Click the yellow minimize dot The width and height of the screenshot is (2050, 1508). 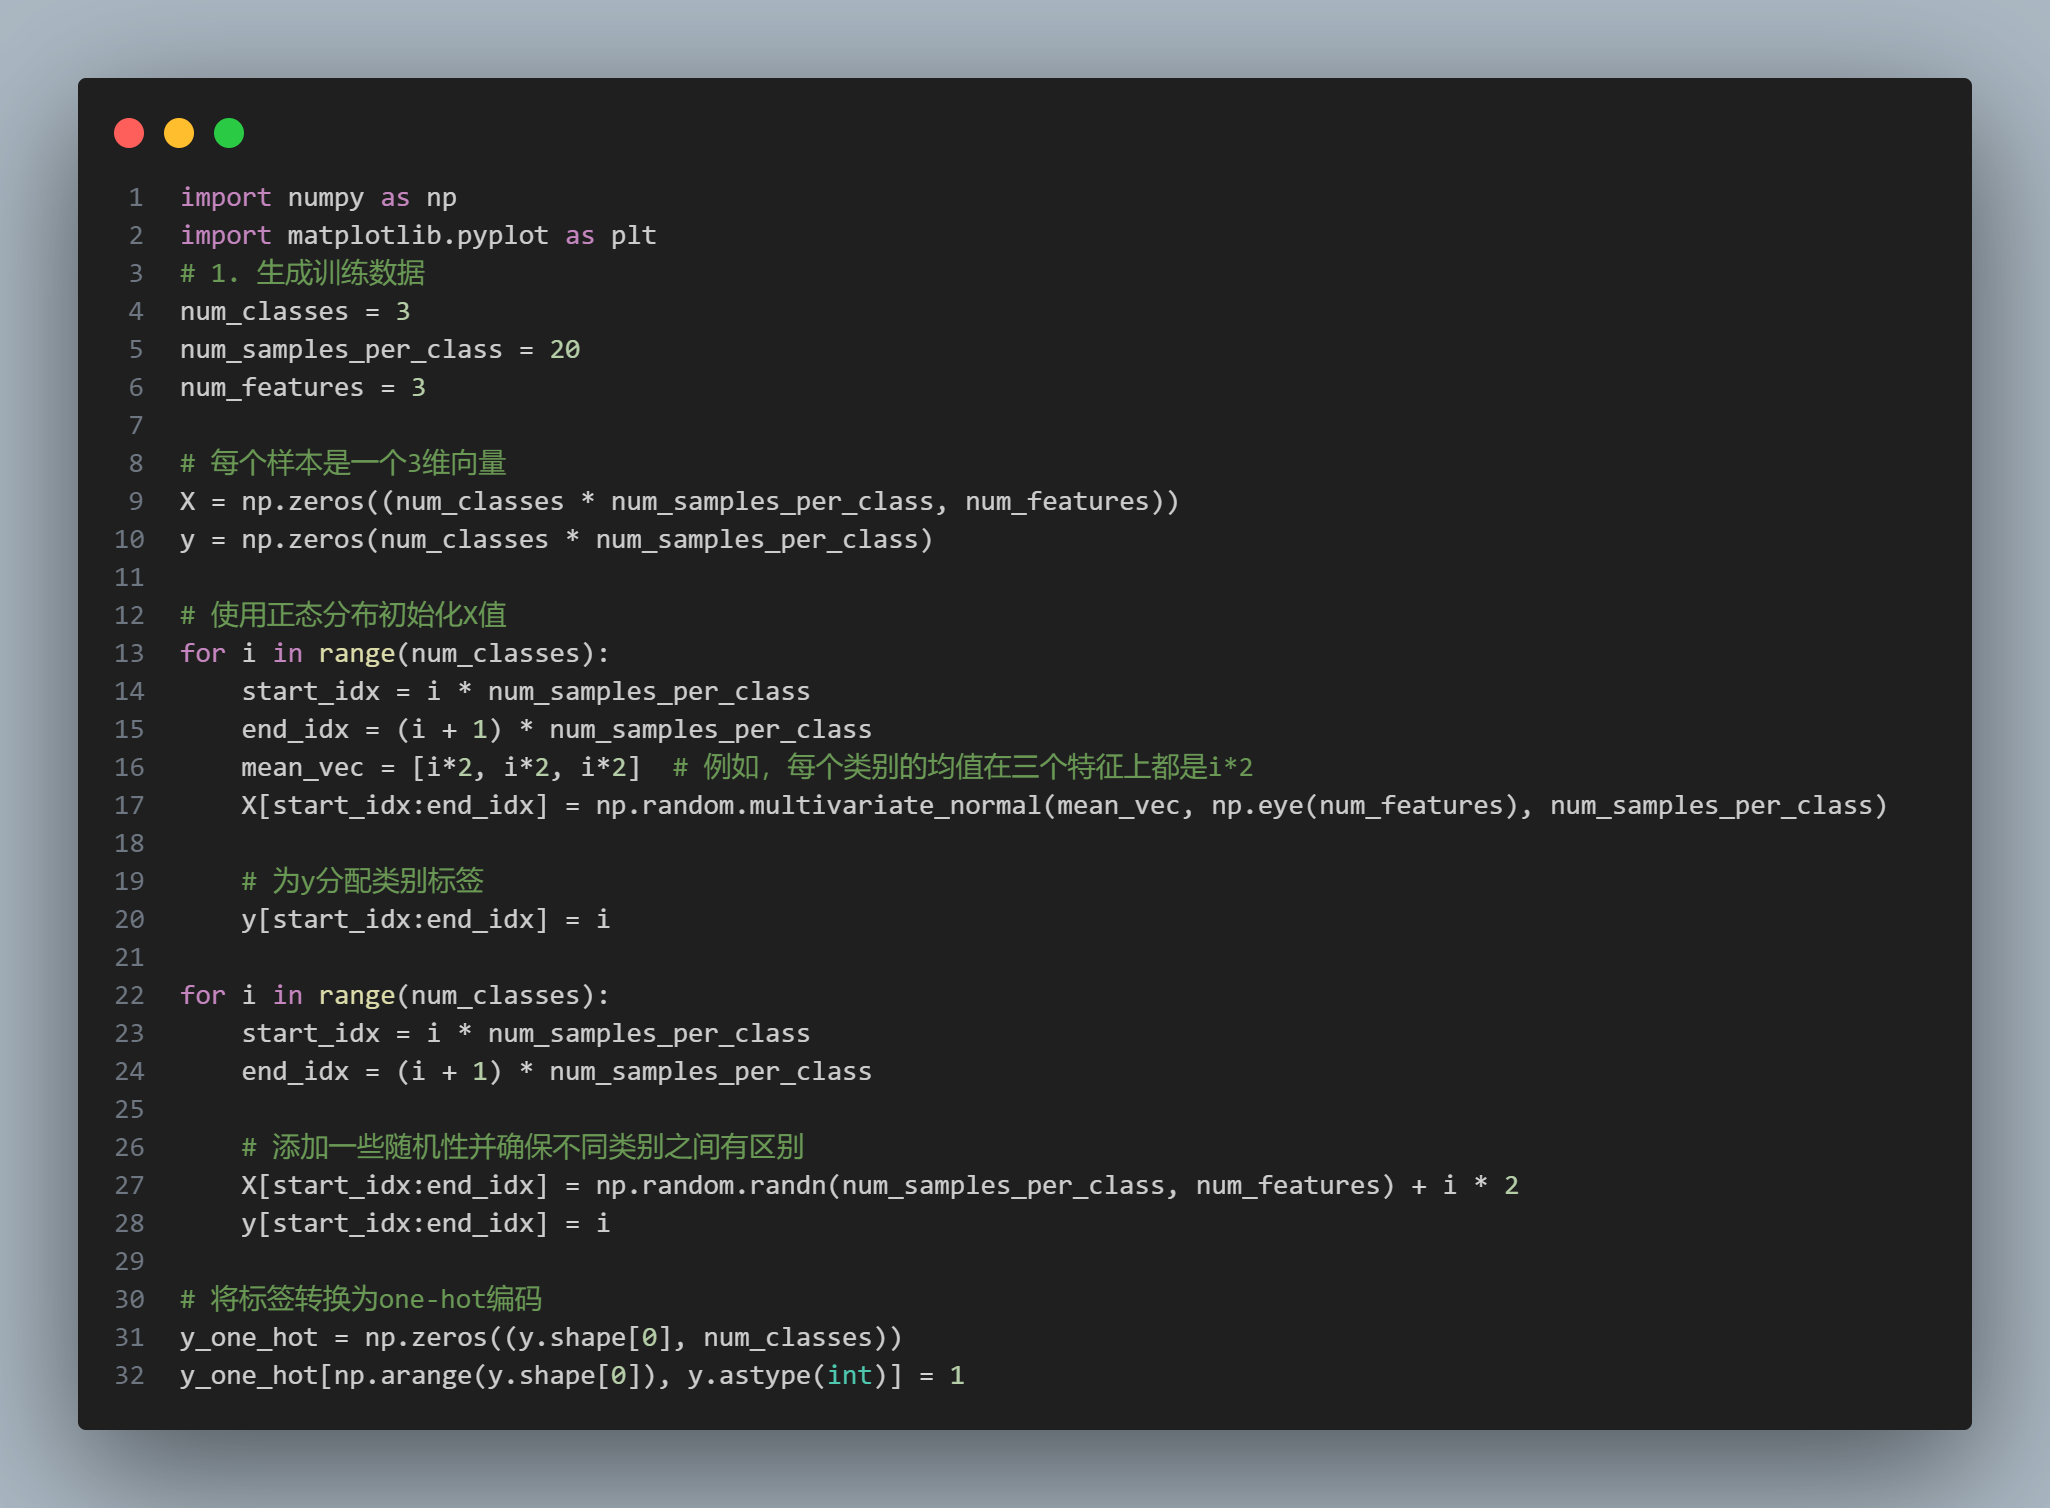point(179,133)
